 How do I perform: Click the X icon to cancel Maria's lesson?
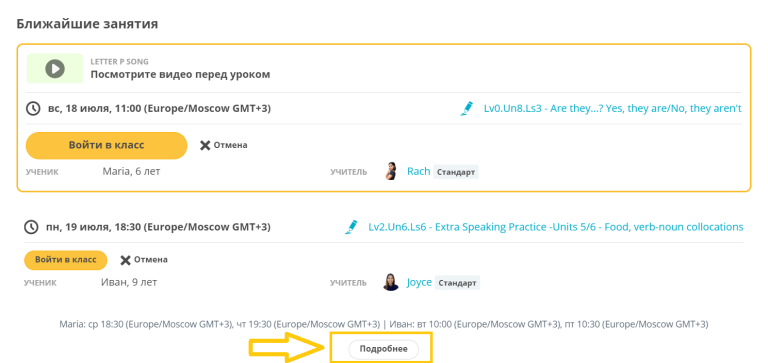point(205,145)
